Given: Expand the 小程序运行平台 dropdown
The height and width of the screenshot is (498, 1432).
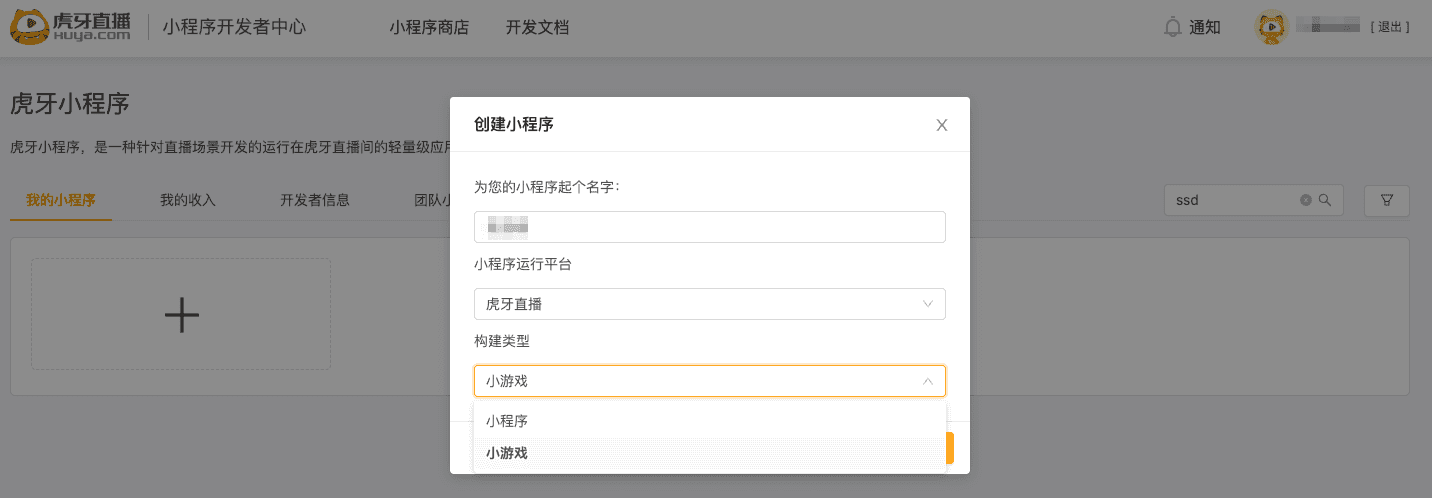Looking at the screenshot, I should (709, 304).
